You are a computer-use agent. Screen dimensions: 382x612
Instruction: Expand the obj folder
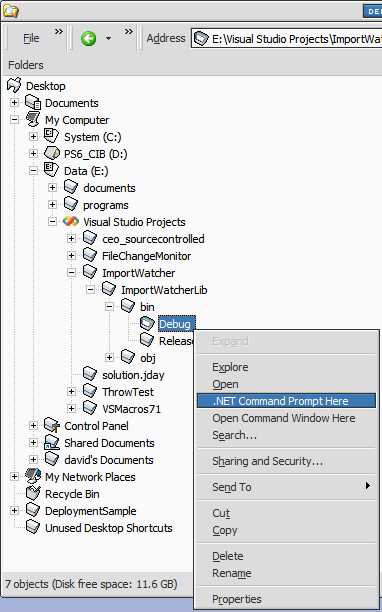tap(110, 358)
